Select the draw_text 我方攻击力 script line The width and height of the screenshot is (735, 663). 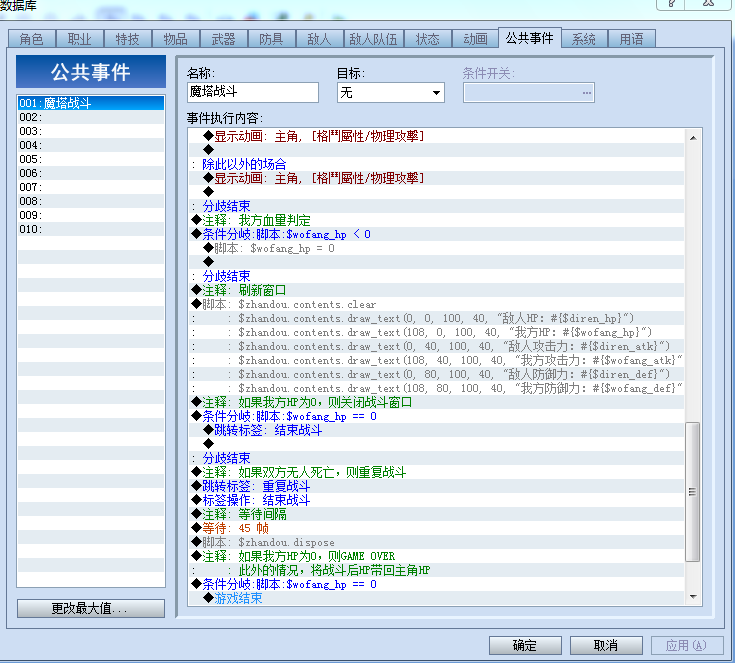436,361
